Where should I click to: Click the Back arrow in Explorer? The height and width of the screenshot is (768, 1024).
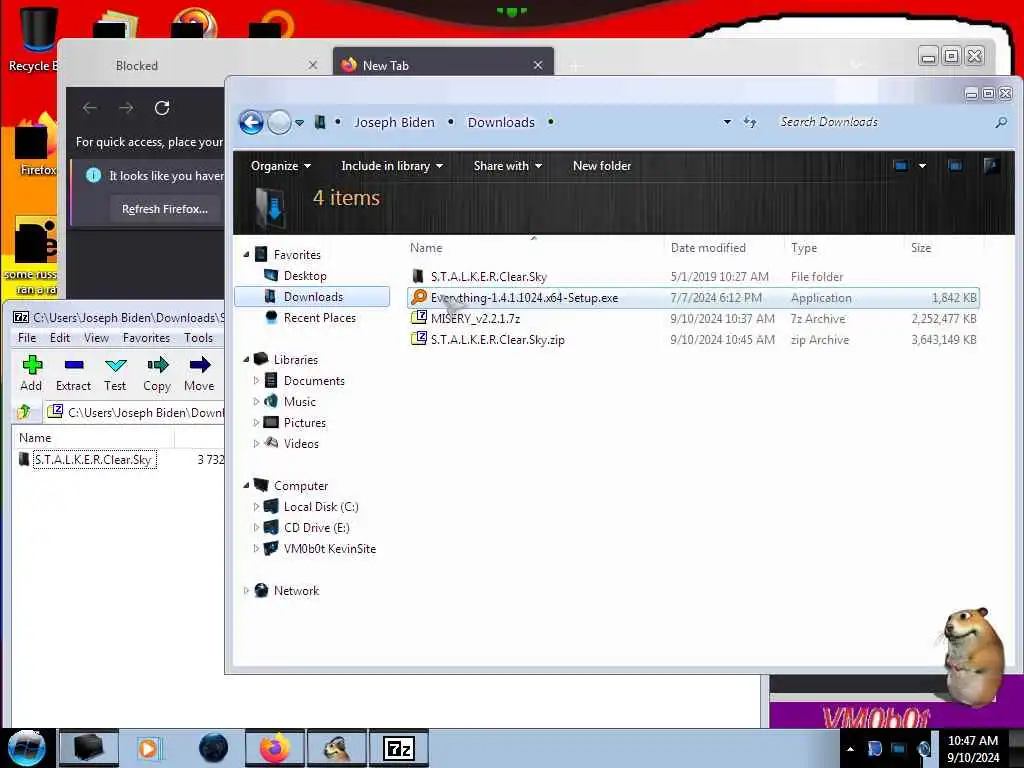[251, 122]
